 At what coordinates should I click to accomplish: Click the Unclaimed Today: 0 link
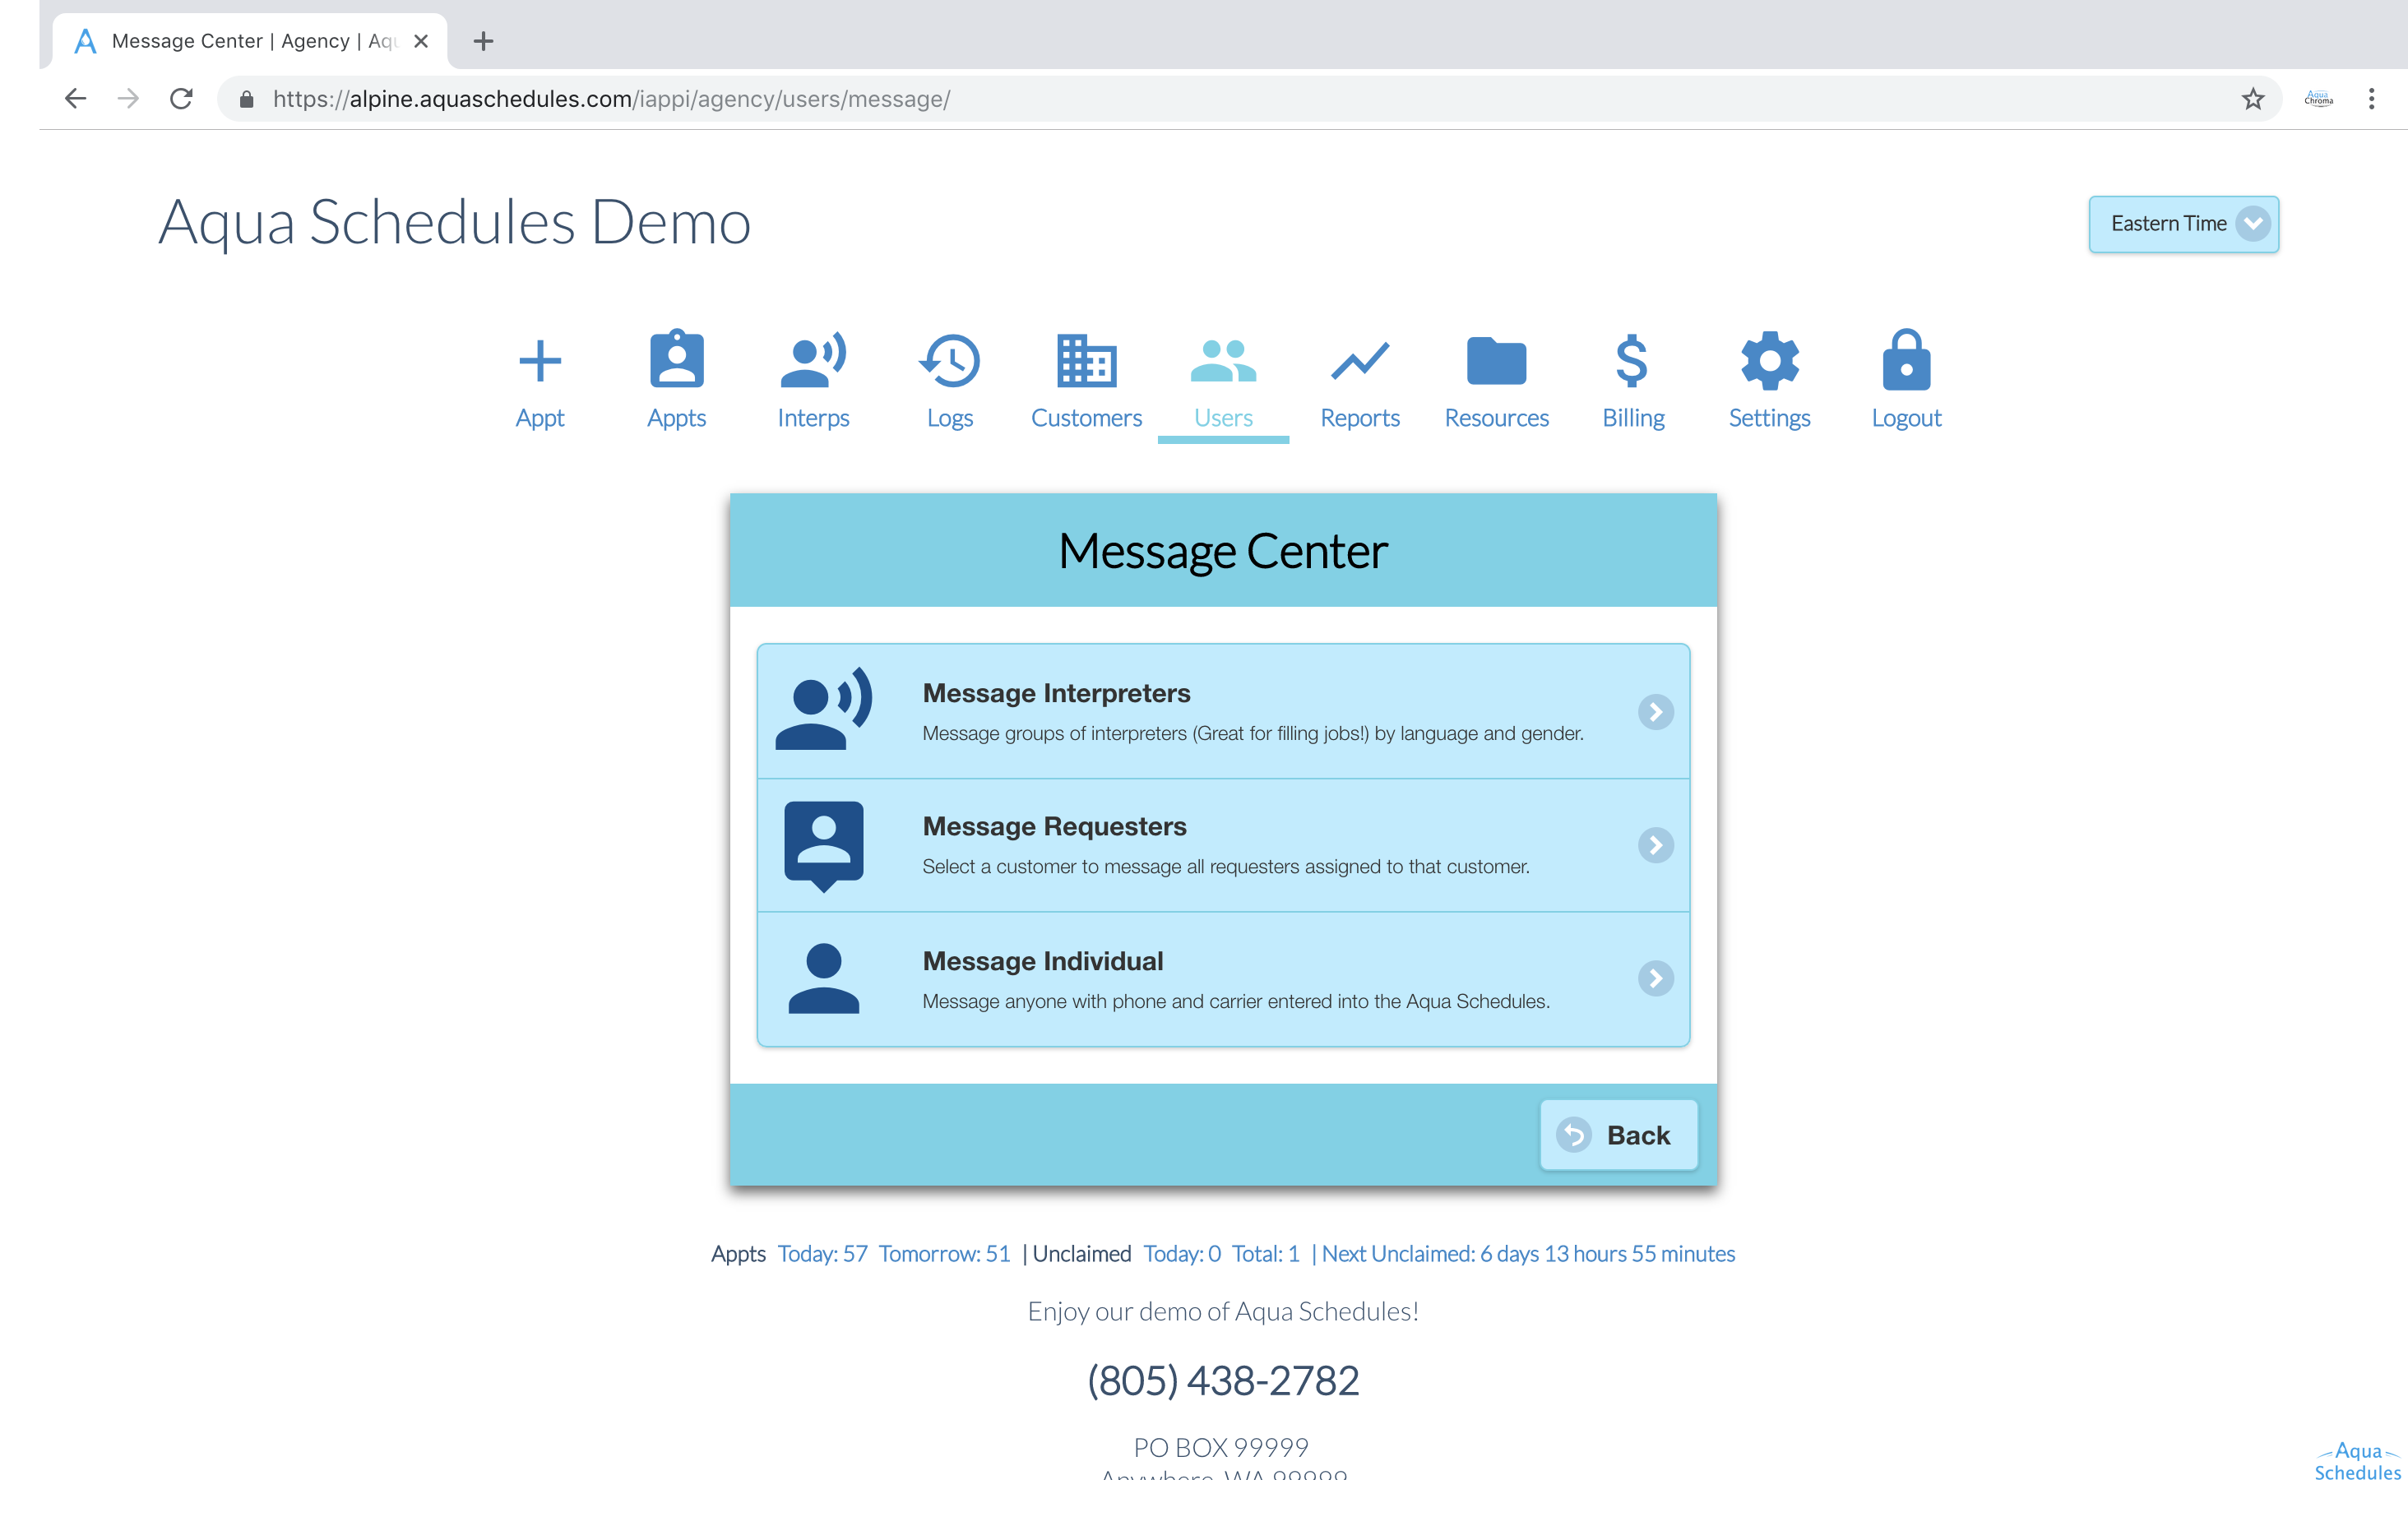coord(1182,1254)
